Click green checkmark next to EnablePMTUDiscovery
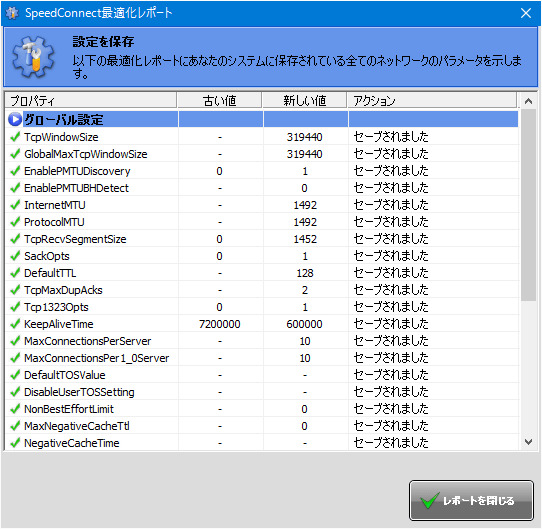This screenshot has width=542, height=529. [15, 171]
